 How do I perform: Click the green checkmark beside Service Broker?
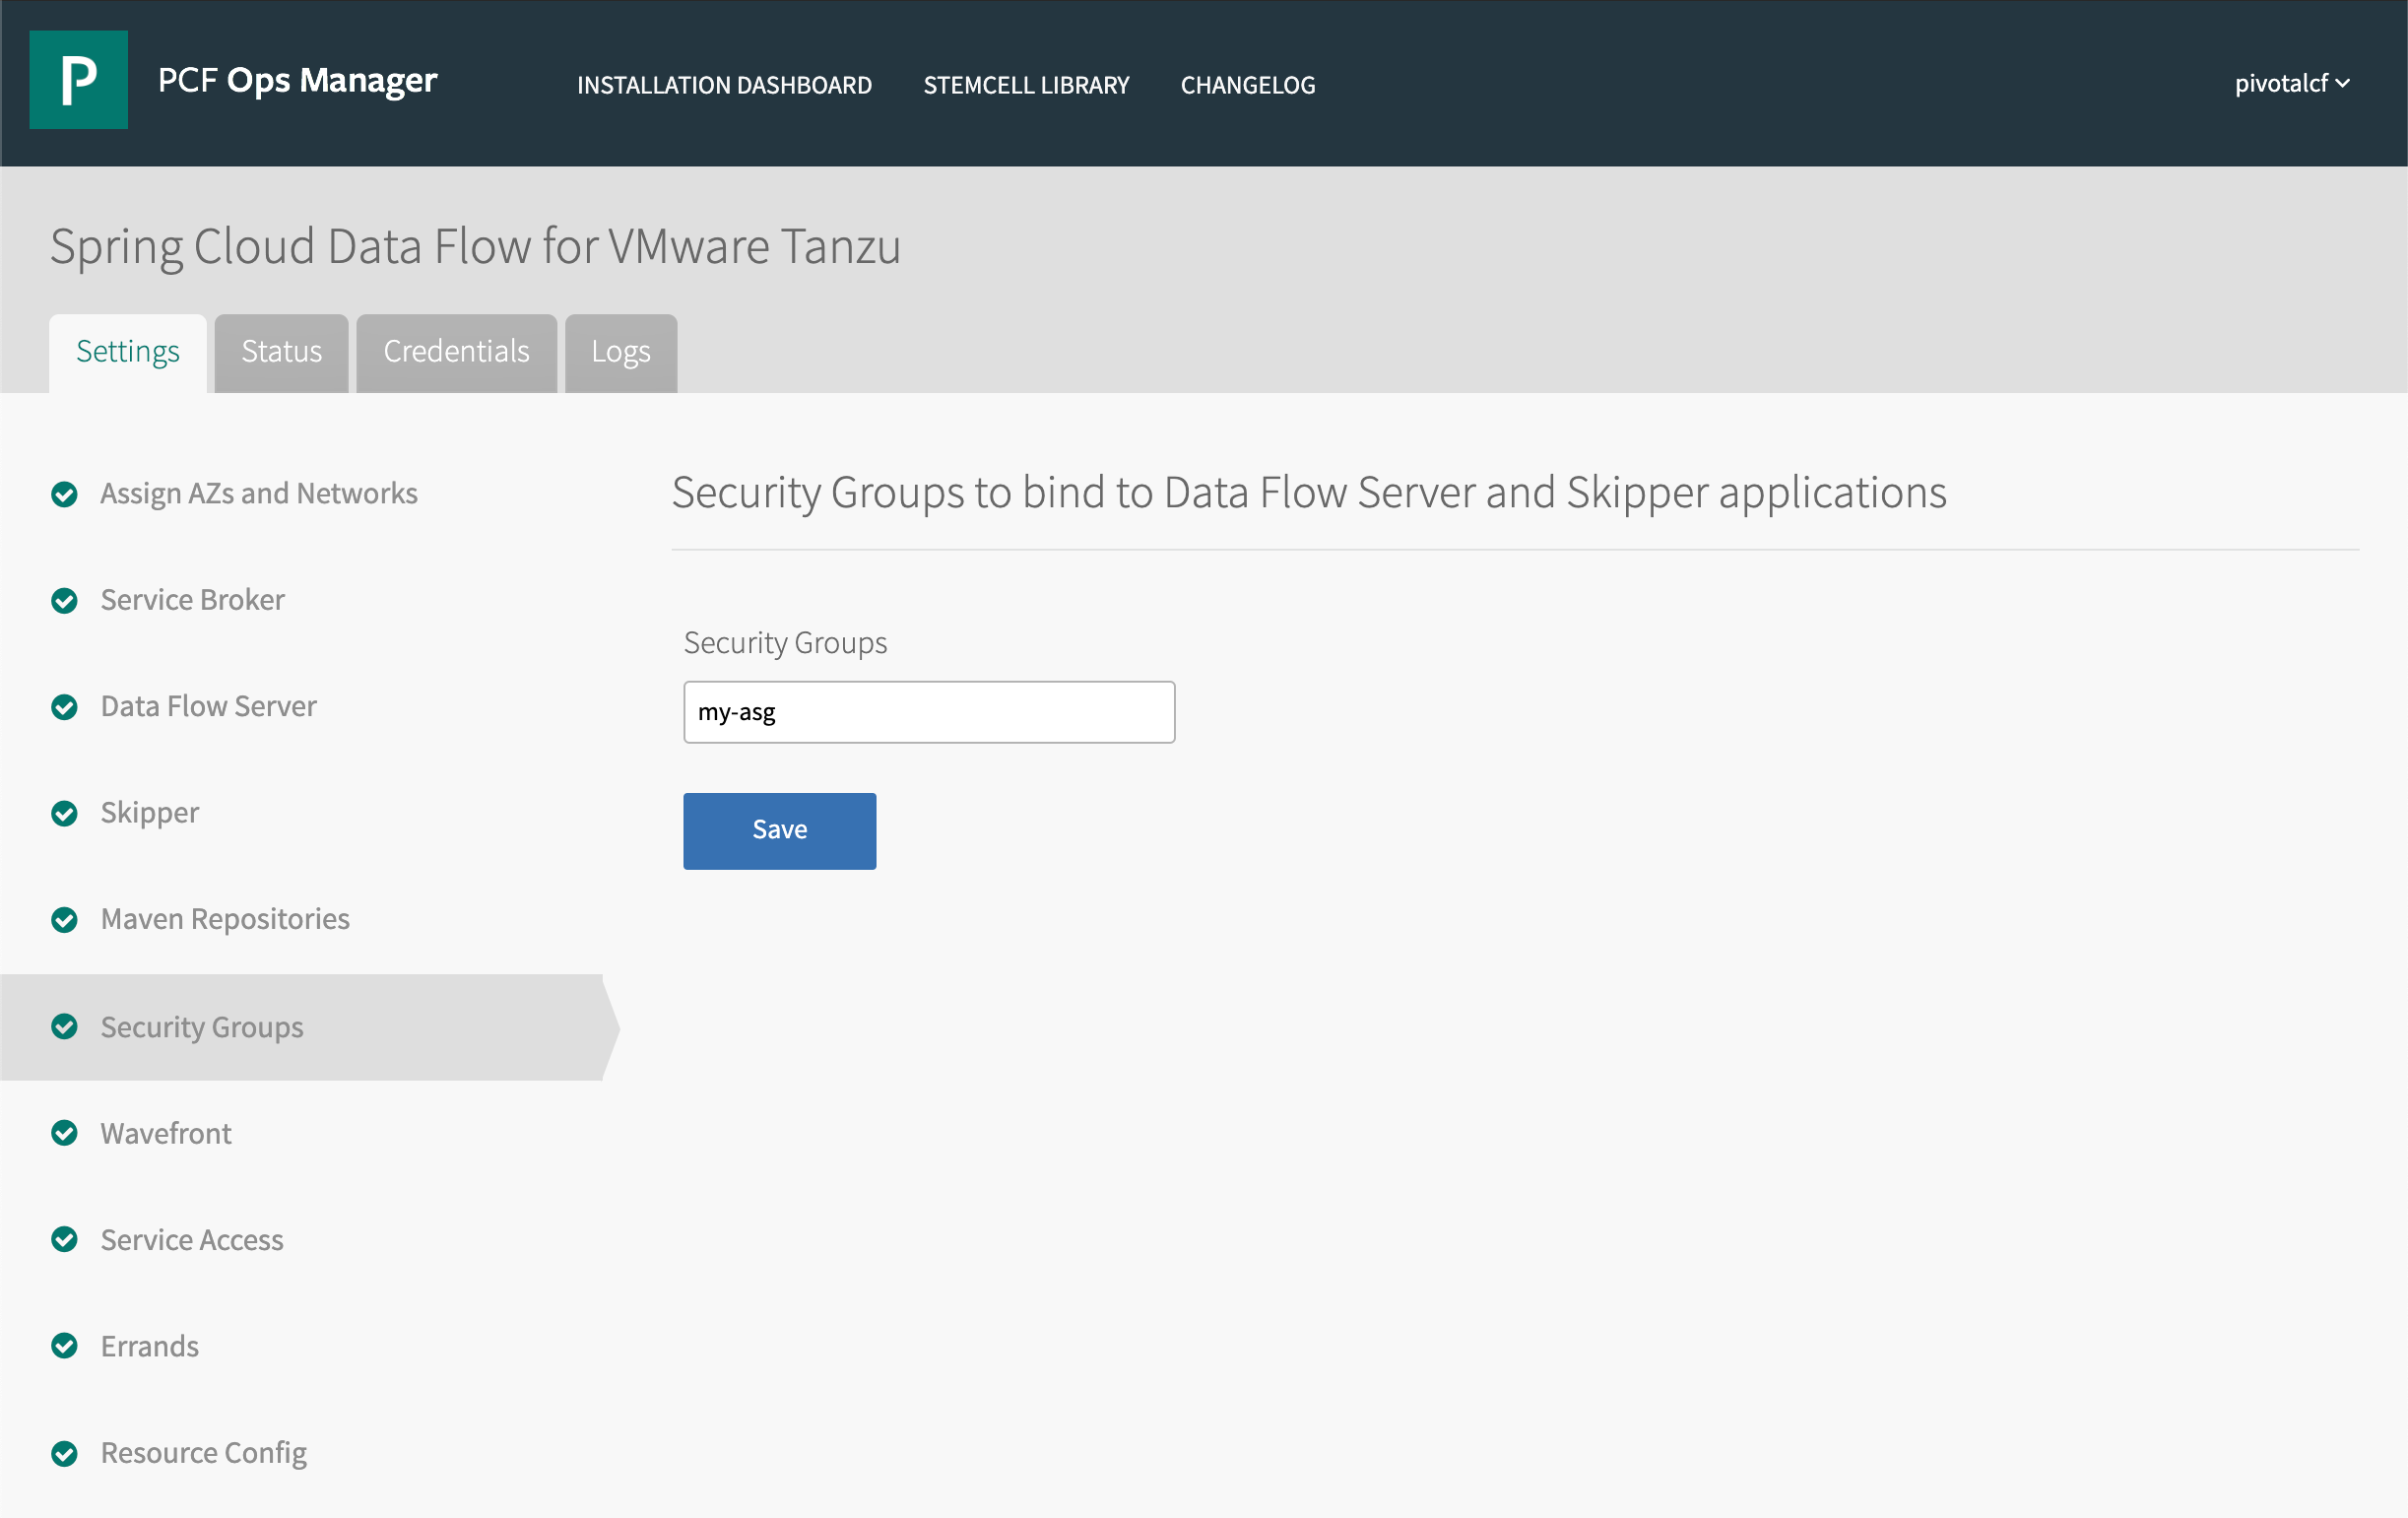click(65, 600)
